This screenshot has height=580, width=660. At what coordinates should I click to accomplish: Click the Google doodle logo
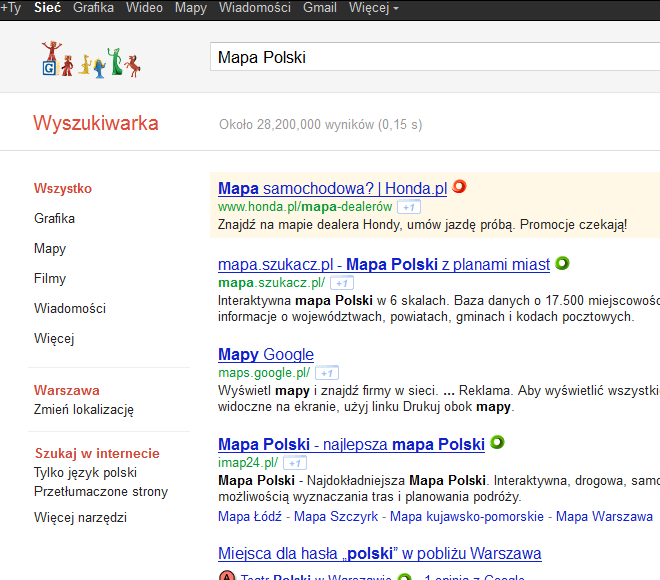click(x=91, y=59)
